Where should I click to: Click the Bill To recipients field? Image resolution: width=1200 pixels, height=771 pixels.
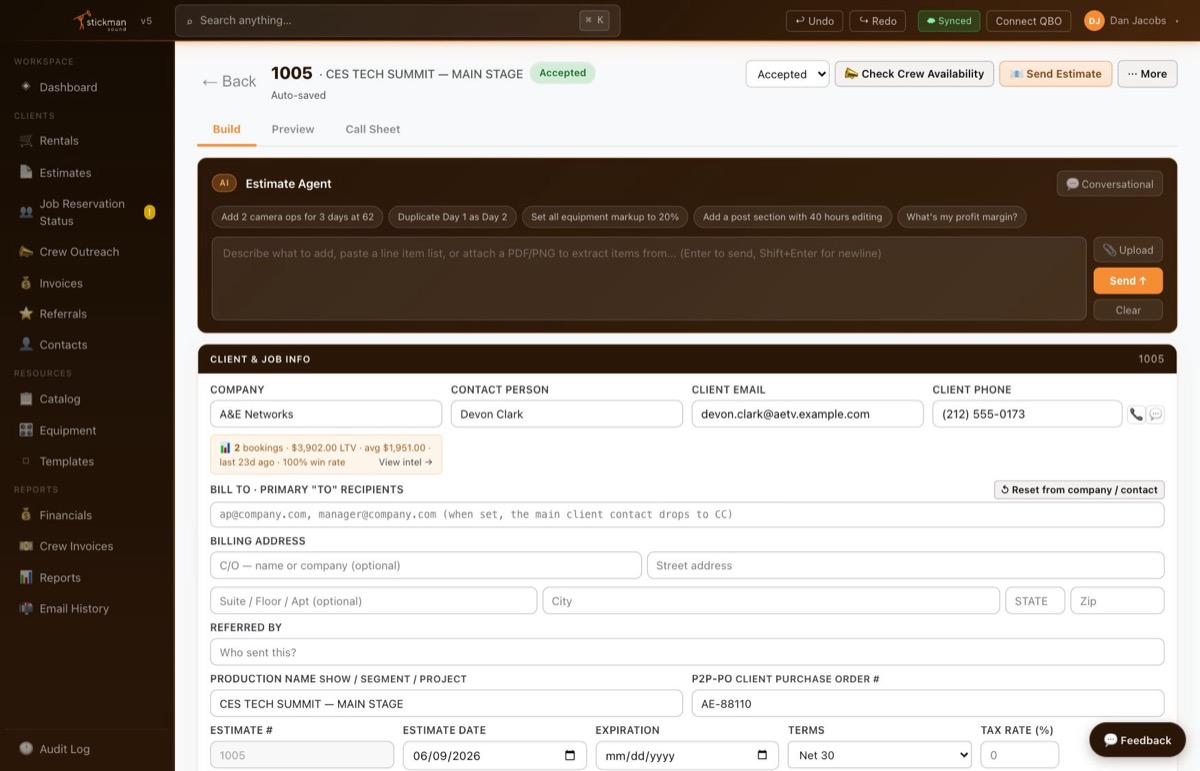click(x=687, y=515)
